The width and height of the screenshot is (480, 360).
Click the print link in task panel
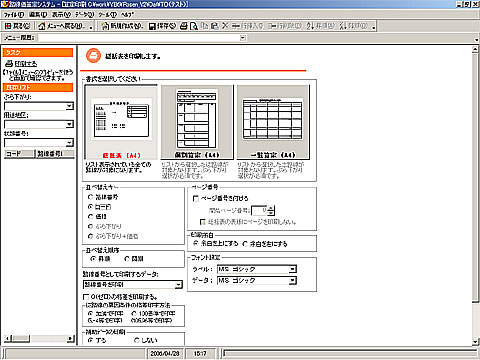[26, 63]
